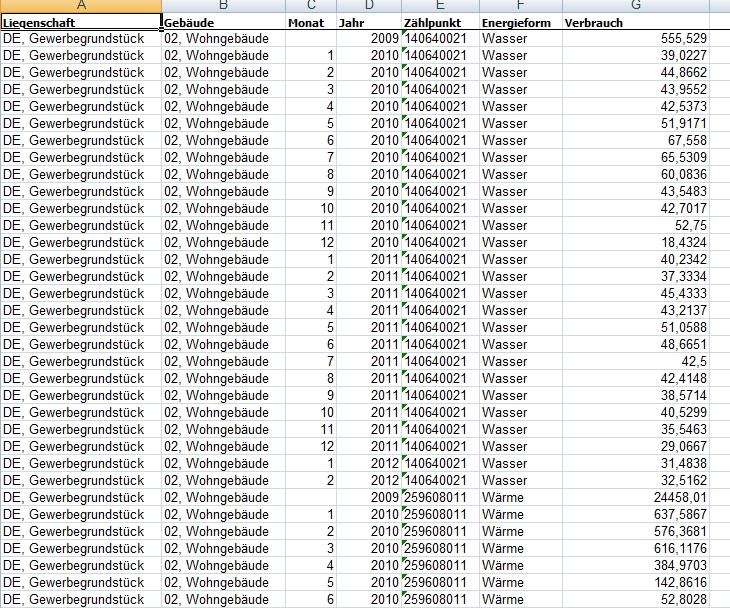Click the Verbrauch header cell
Viewport: 730px width, 608px height.
(x=635, y=22)
